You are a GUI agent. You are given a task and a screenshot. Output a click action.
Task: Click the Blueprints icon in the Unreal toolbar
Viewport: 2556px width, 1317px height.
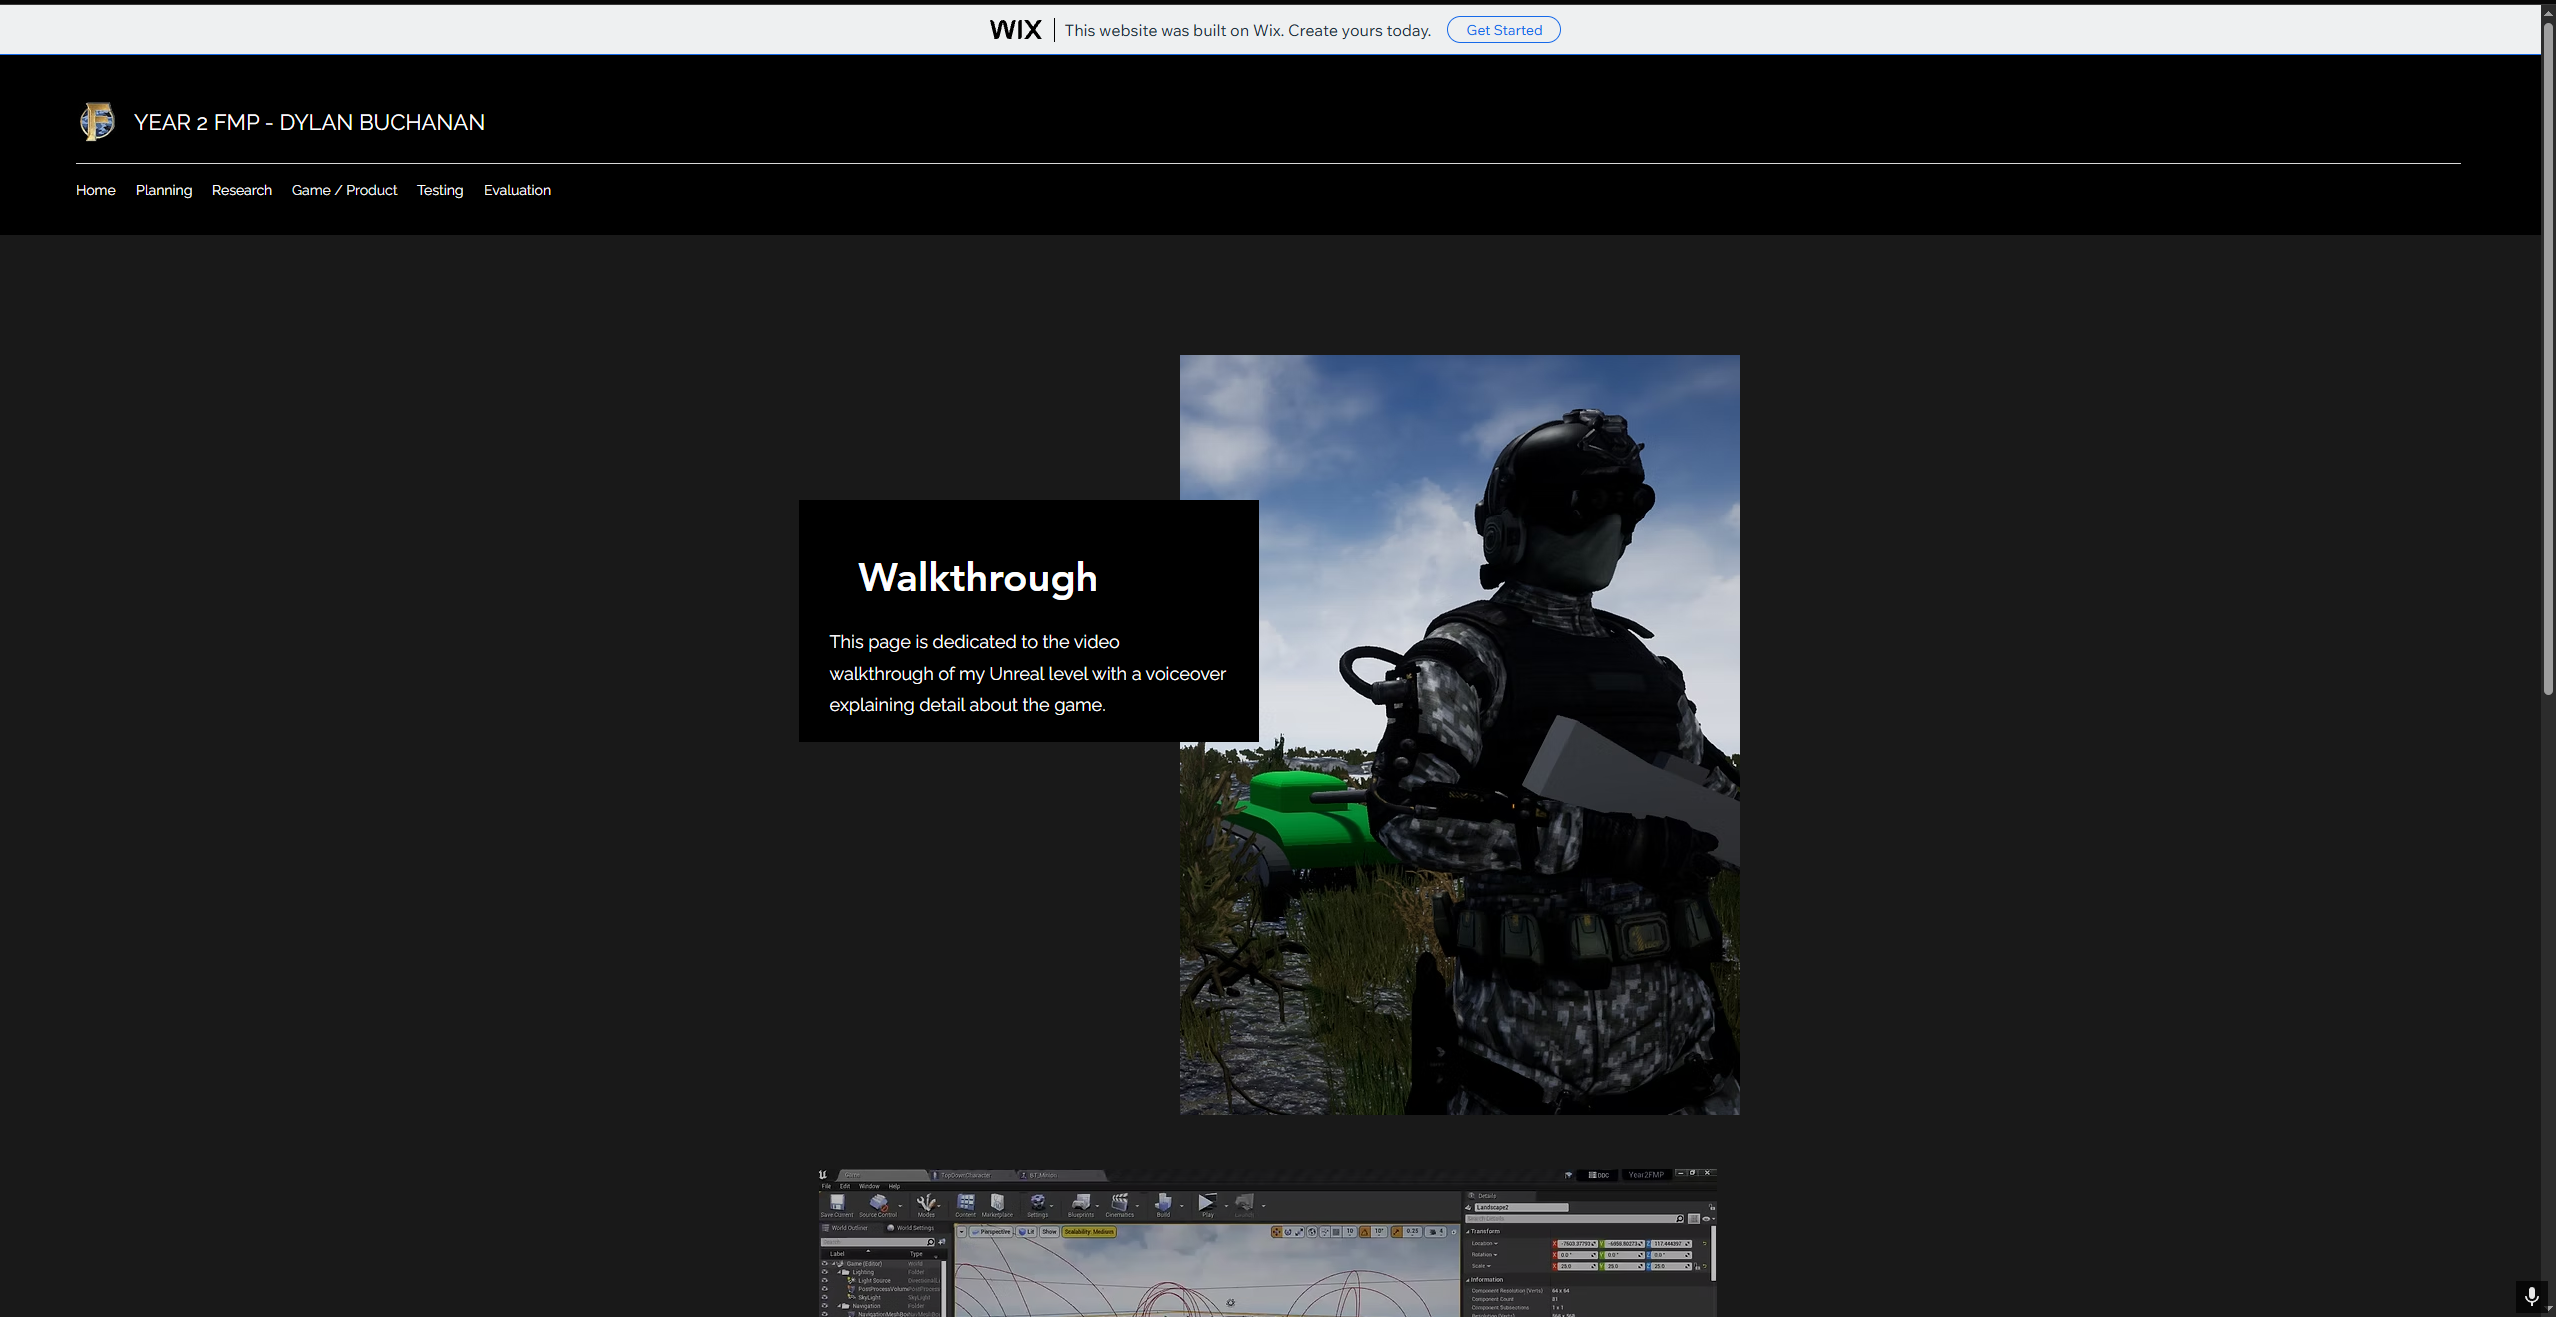[1080, 1203]
